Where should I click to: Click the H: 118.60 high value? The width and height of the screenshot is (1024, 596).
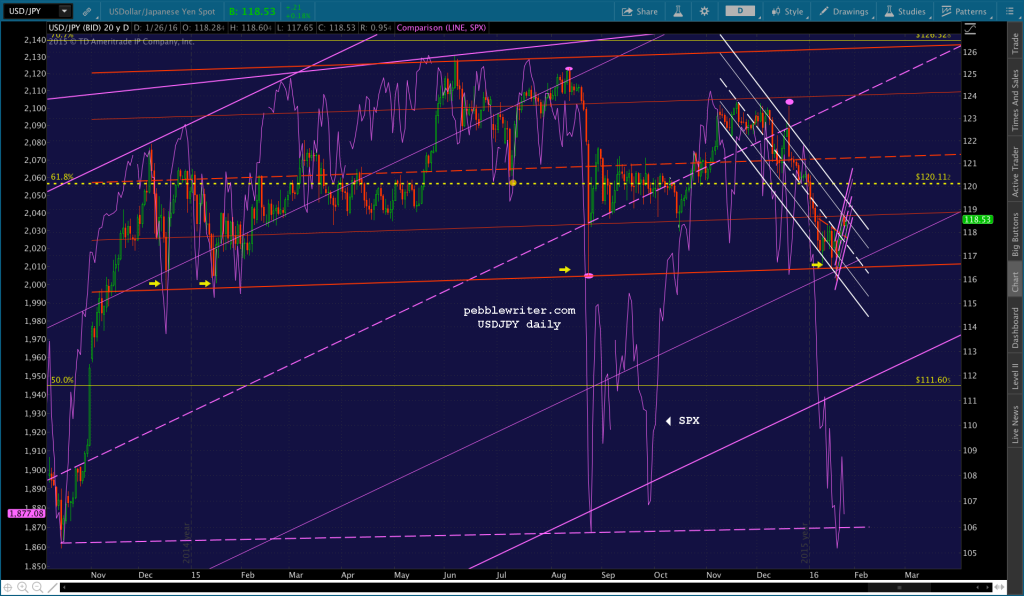(249, 28)
